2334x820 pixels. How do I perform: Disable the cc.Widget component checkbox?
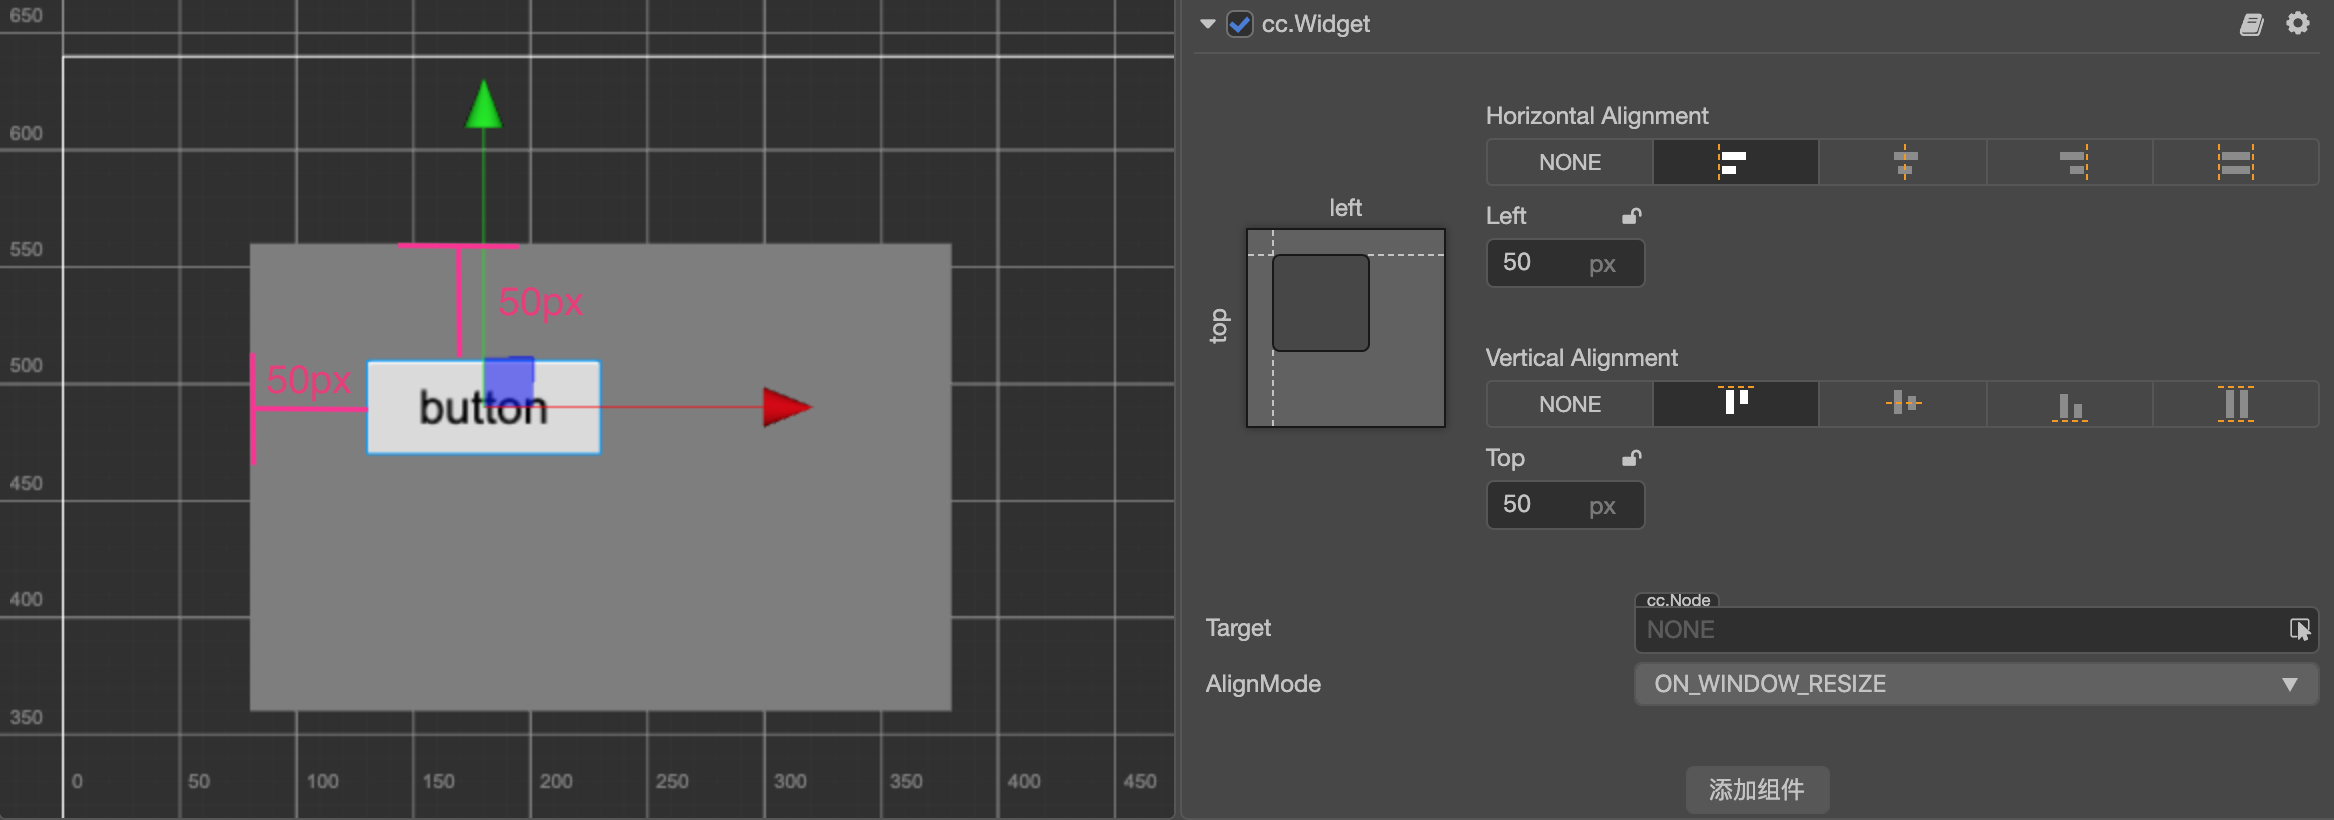pos(1240,24)
